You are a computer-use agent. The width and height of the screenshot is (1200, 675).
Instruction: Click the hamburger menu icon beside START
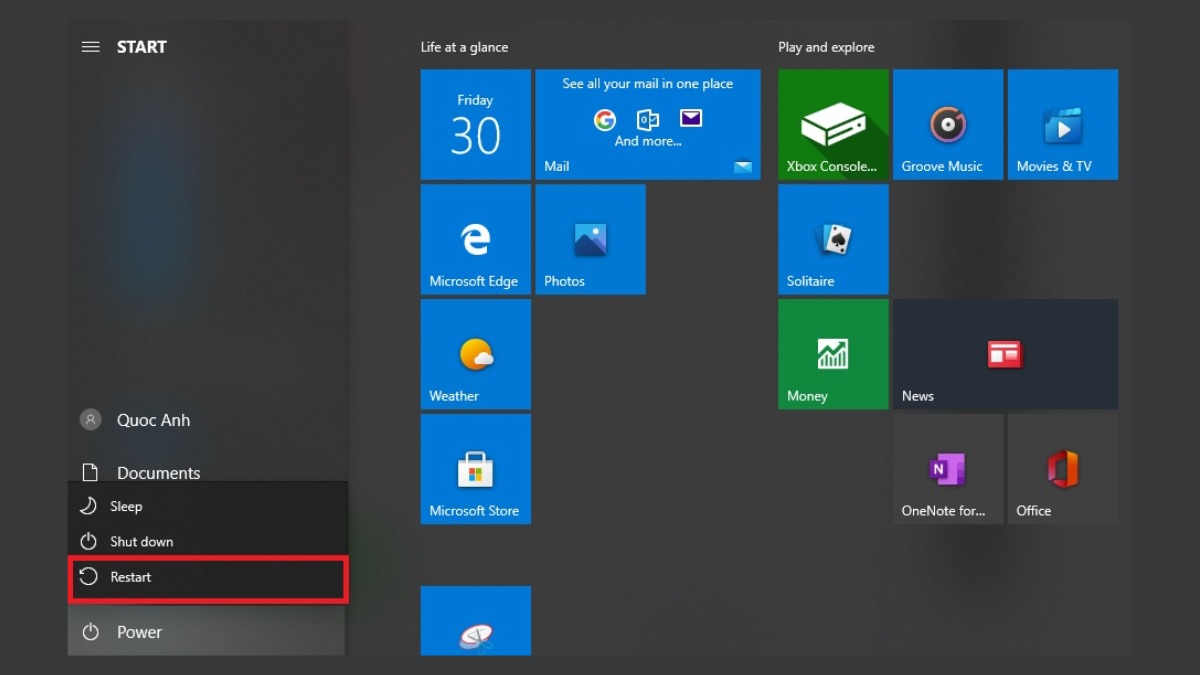click(90, 47)
